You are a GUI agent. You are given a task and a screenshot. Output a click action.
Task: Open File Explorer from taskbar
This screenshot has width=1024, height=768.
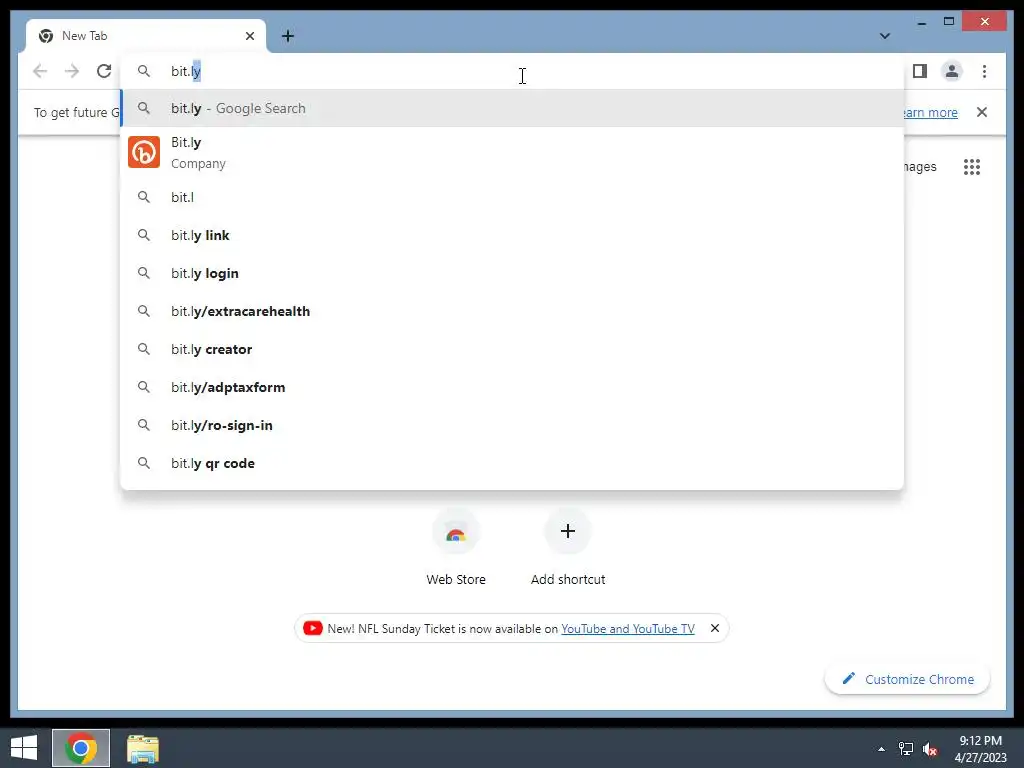pos(143,748)
